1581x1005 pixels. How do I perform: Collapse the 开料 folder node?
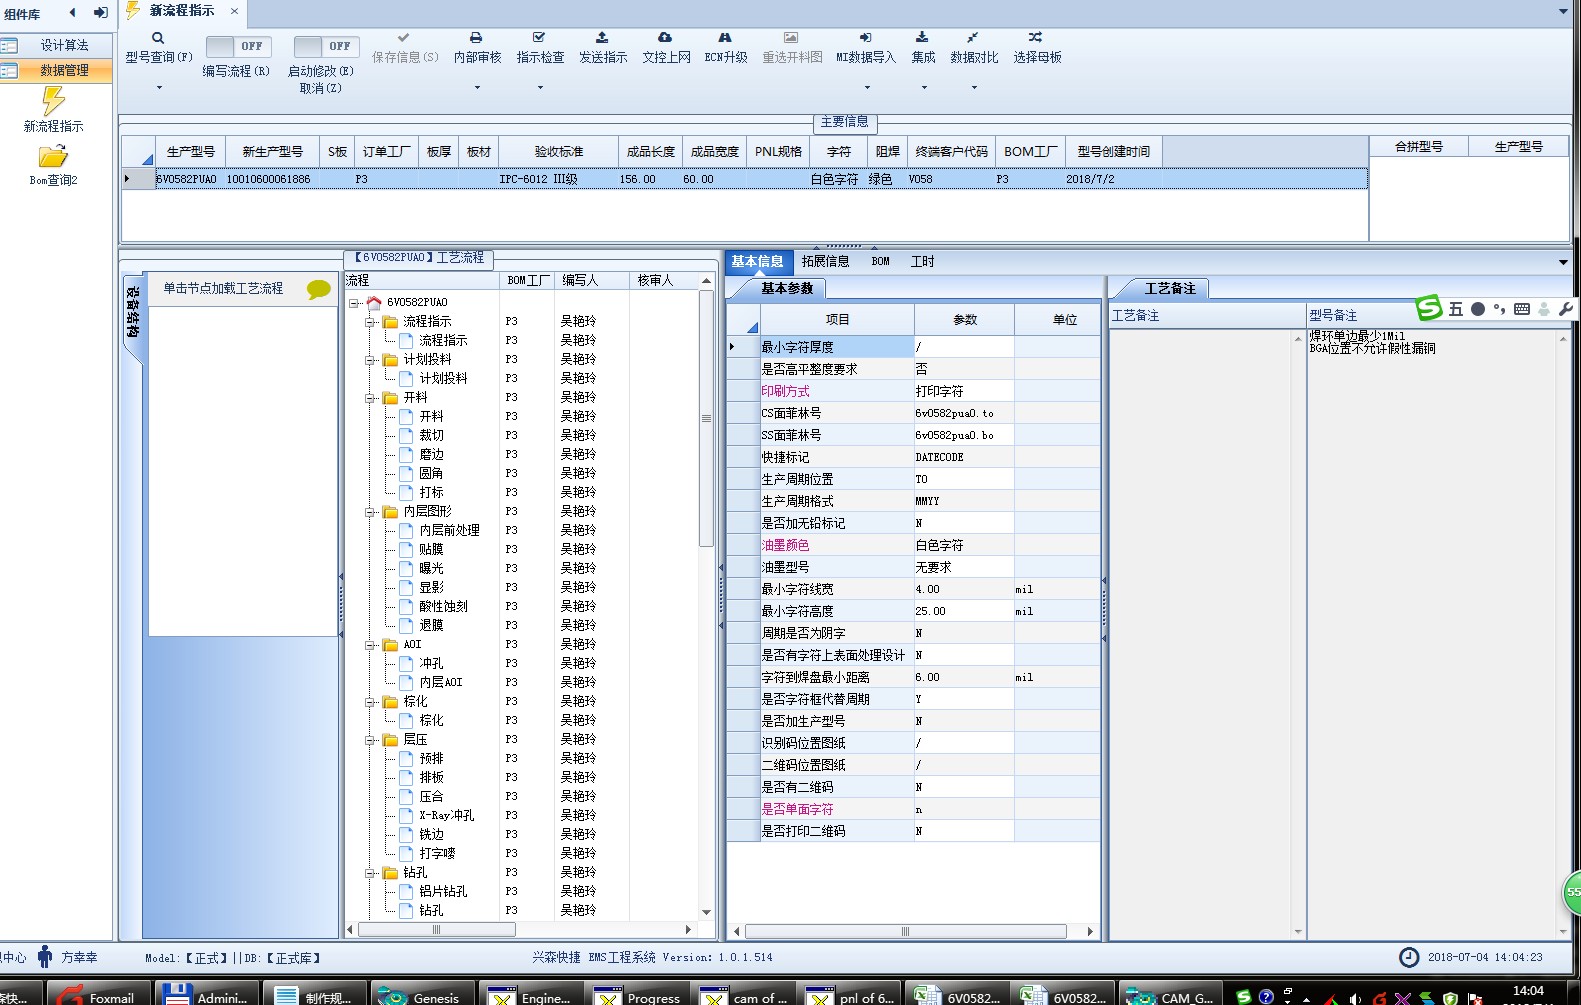tap(370, 398)
